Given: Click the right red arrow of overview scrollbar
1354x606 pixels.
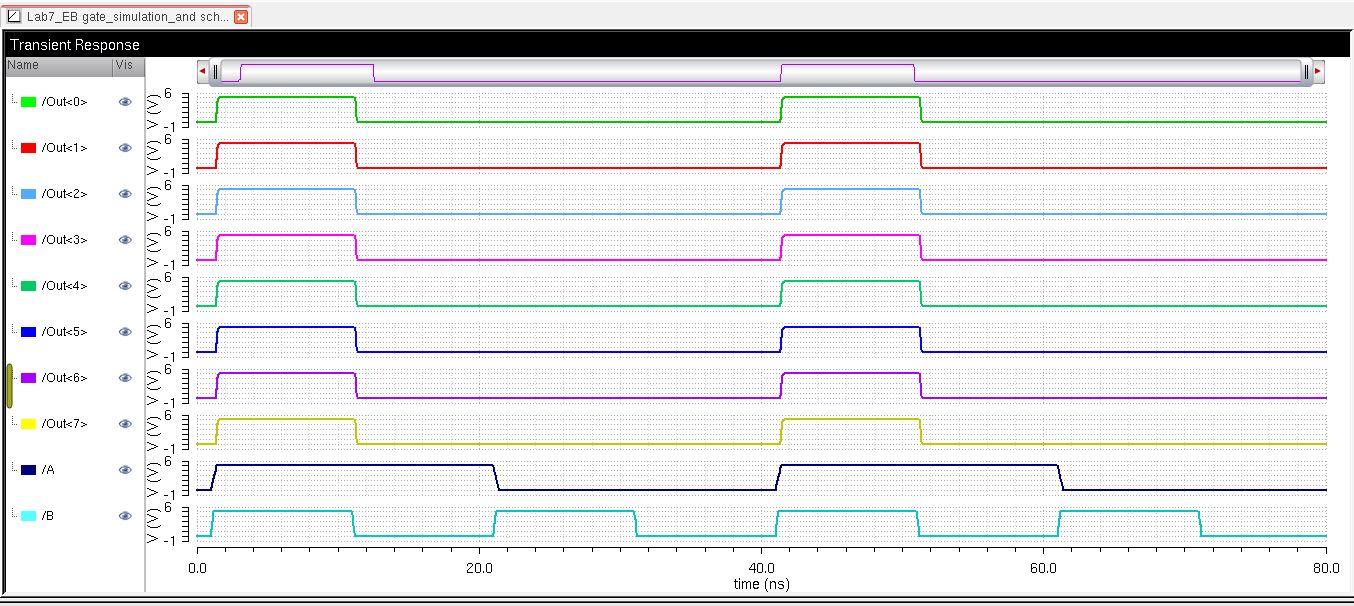Looking at the screenshot, I should [x=1318, y=71].
